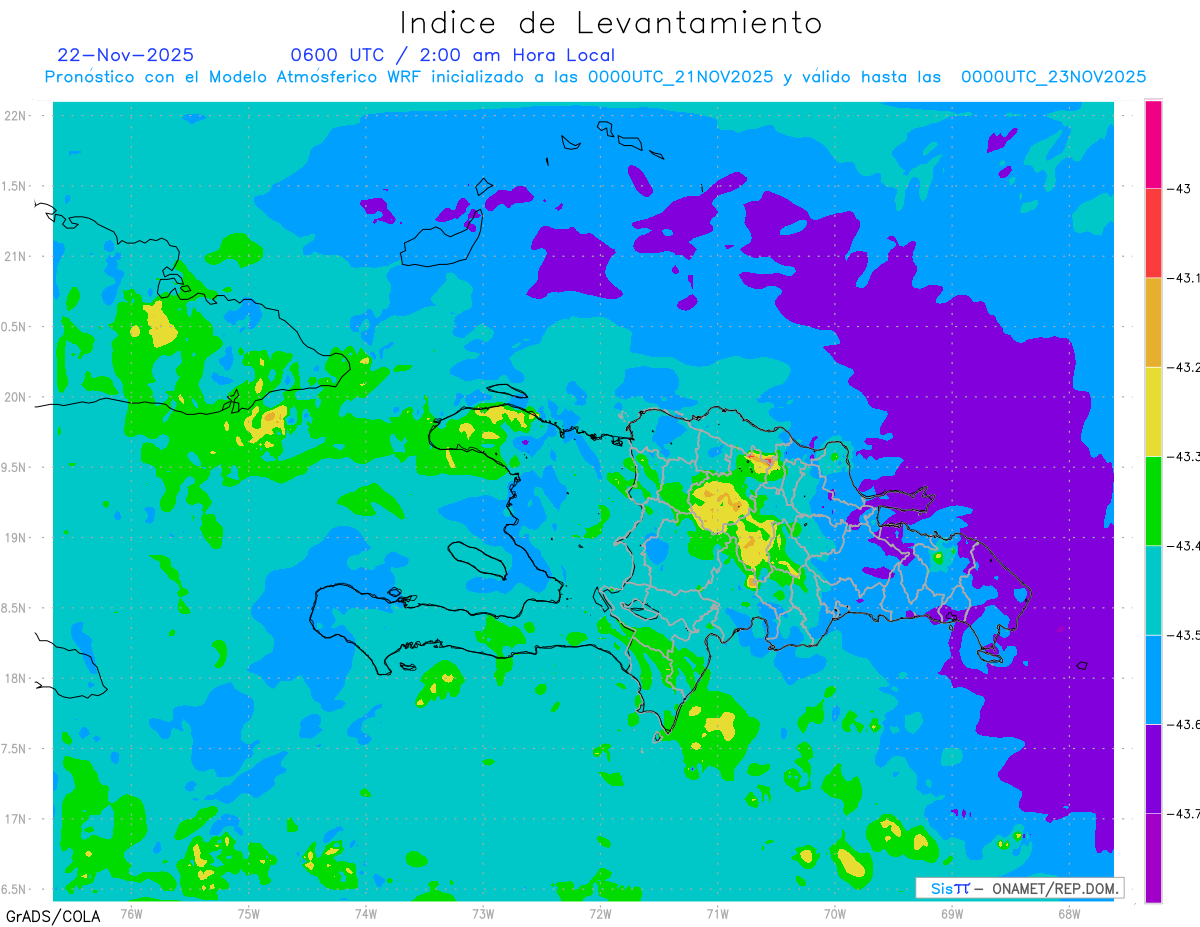Click the "70W" longitude label
This screenshot has height=927, width=1200.
pyautogui.click(x=835, y=914)
